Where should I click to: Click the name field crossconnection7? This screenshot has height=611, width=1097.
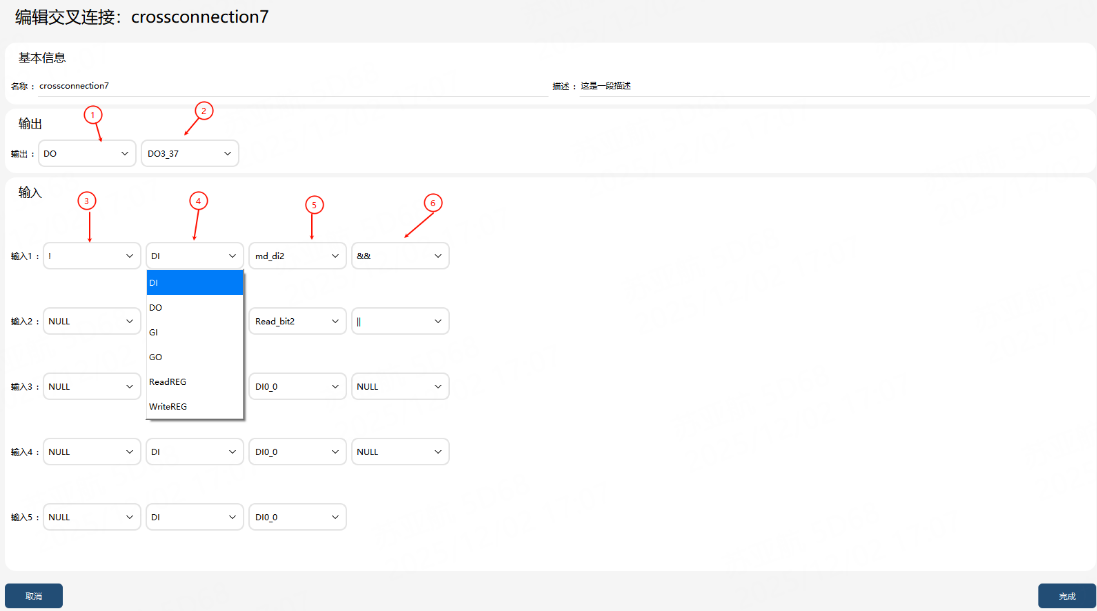click(294, 86)
